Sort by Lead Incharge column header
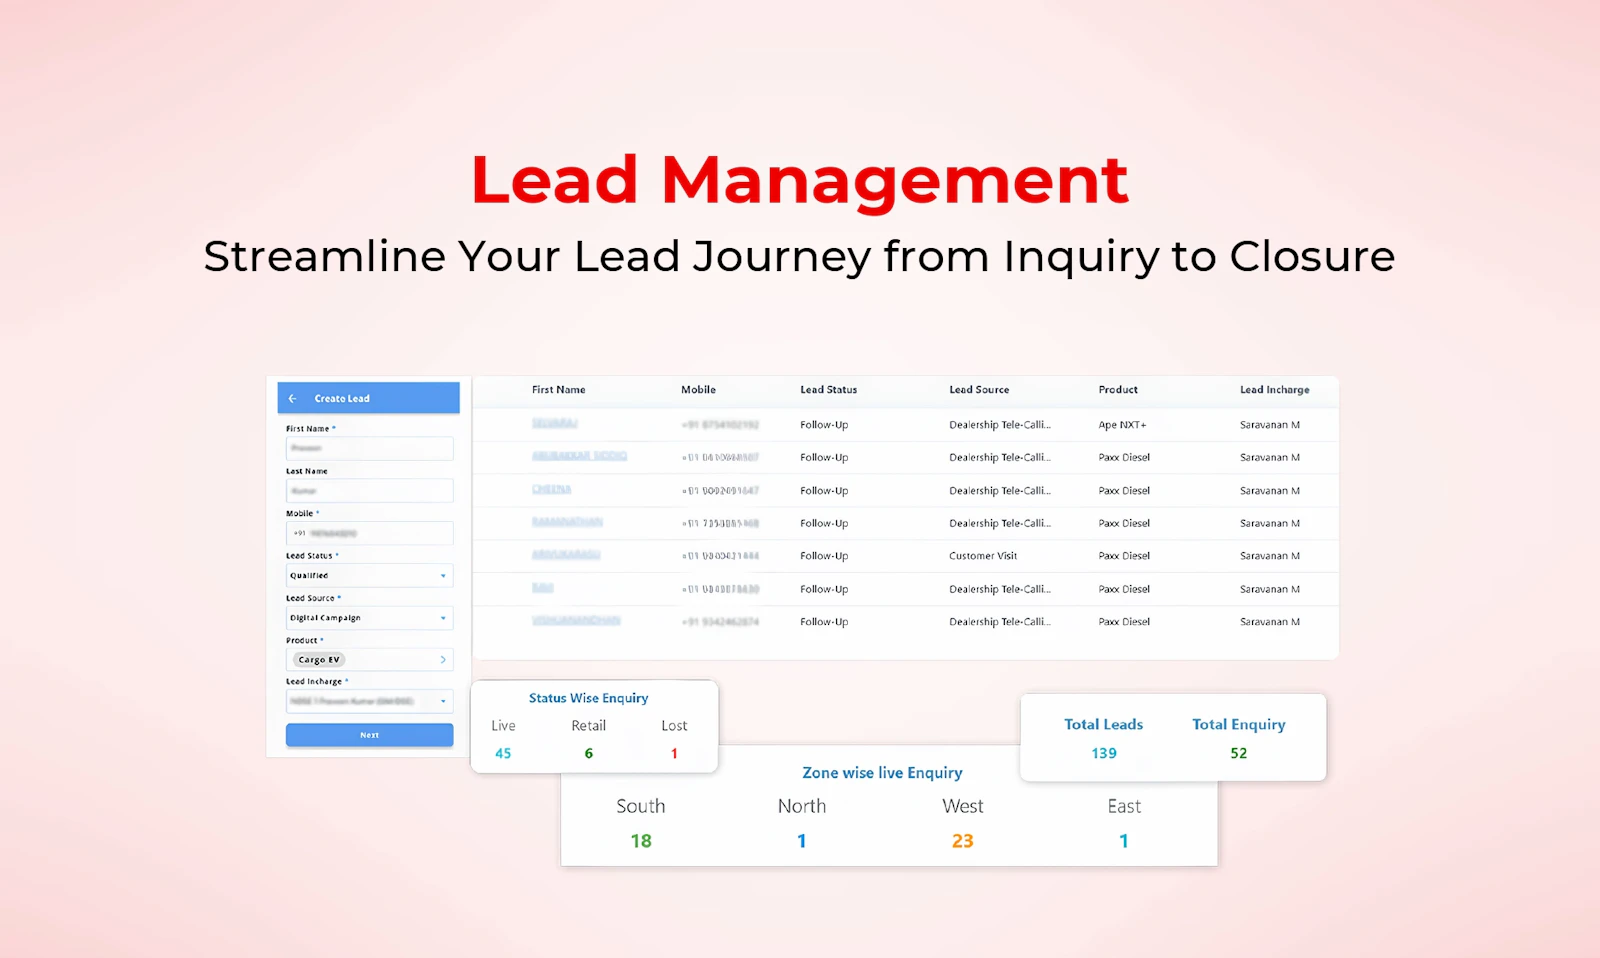Image resolution: width=1600 pixels, height=958 pixels. (1274, 390)
